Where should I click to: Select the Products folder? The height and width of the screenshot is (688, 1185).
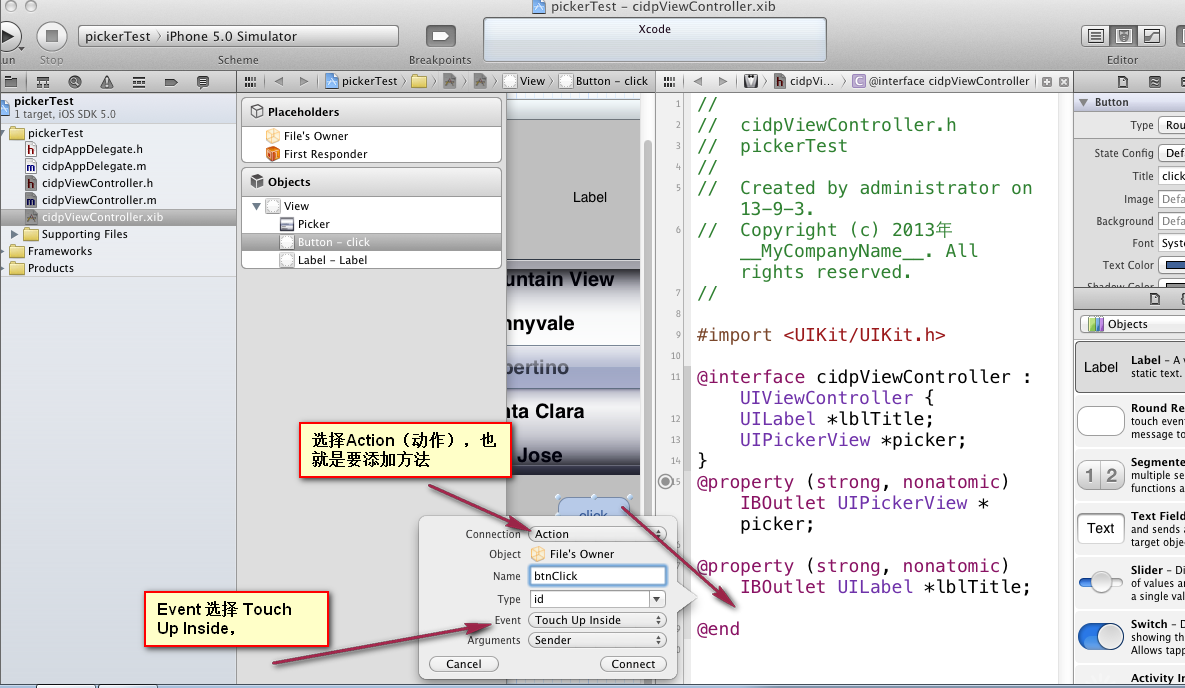pos(51,268)
